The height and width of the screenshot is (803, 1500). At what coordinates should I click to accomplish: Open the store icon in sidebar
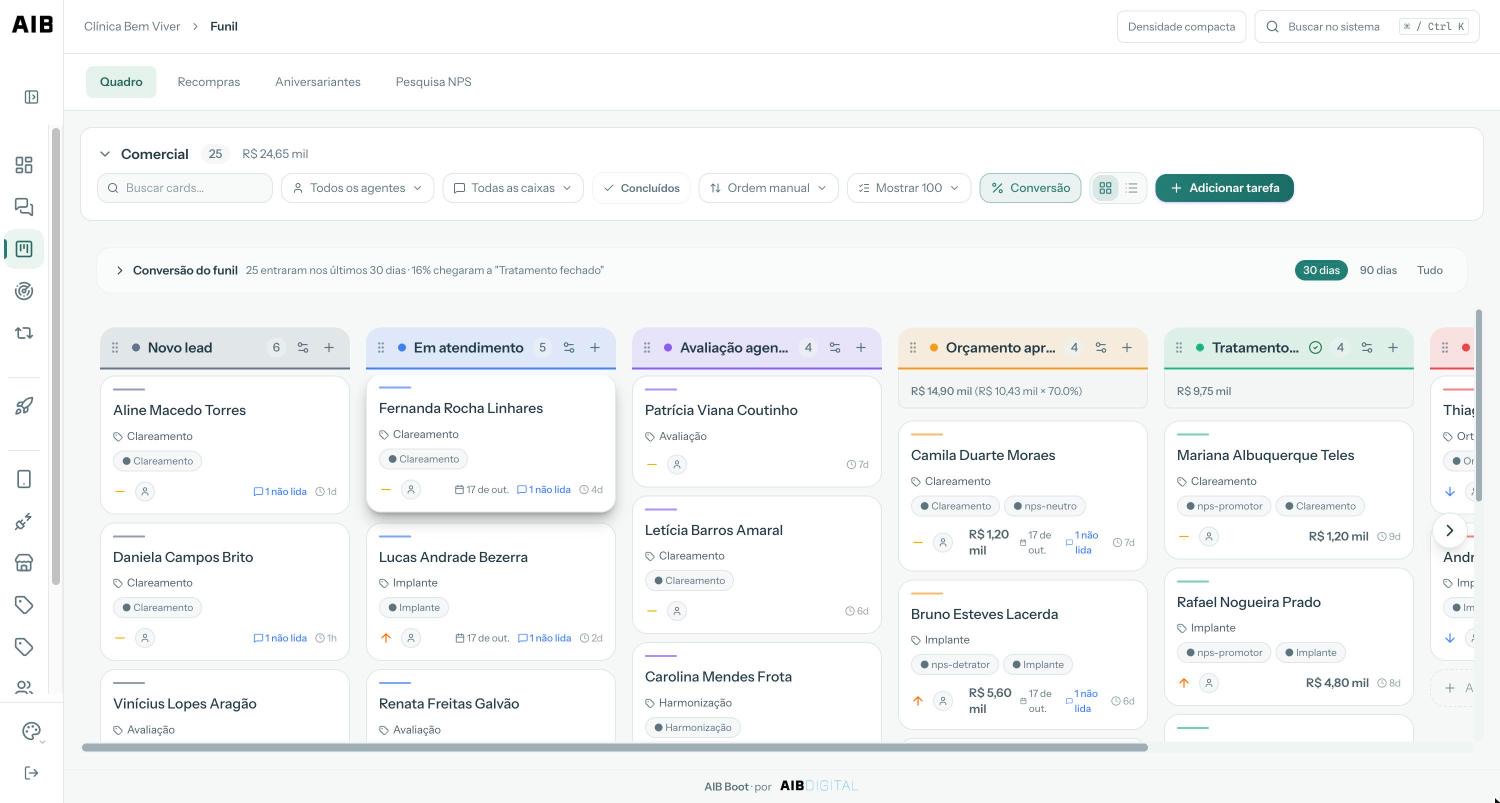[x=24, y=563]
